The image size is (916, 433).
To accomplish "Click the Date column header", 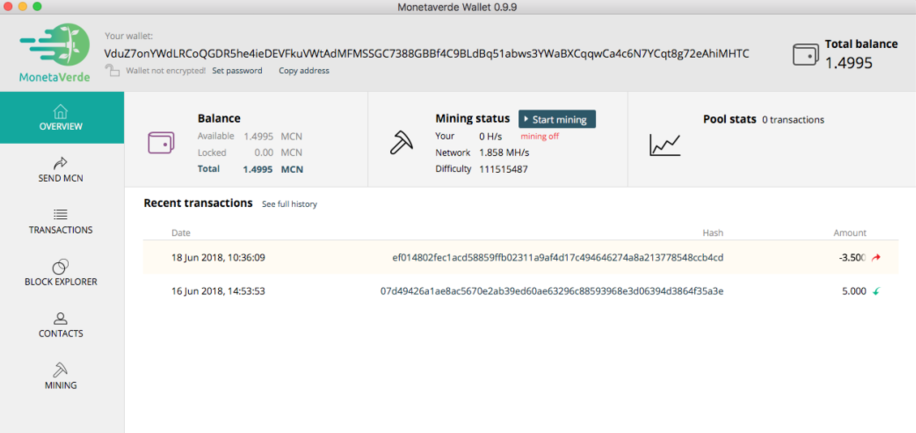I will click(181, 233).
